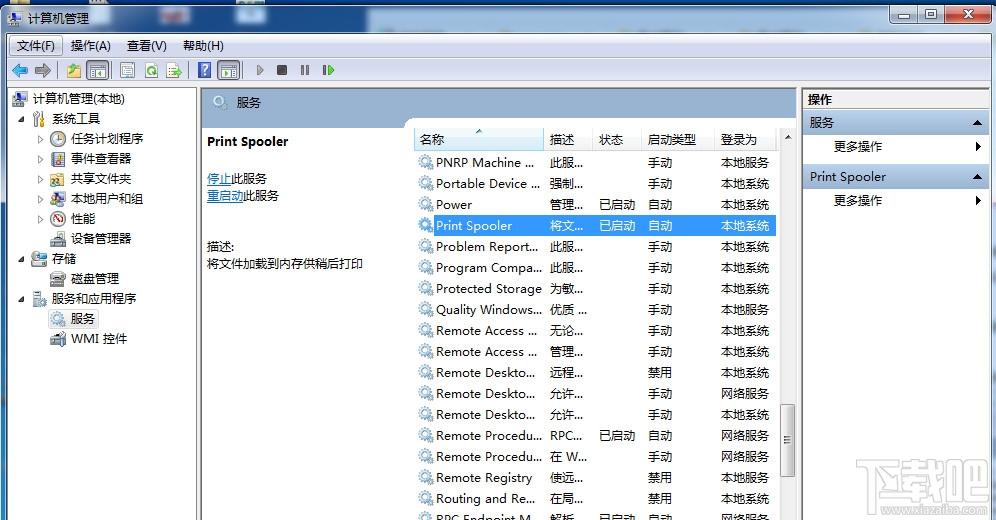This screenshot has width=996, height=520.
Task: Expand the 共享文件夹 node arrow
Action: (x=40, y=179)
